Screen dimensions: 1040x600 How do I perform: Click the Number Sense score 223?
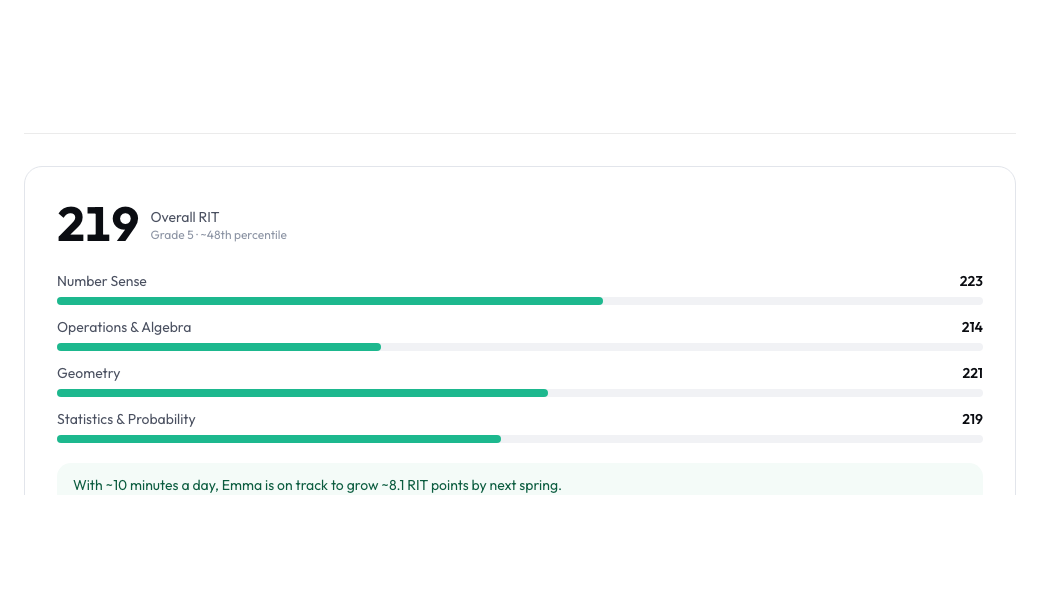pyautogui.click(x=971, y=281)
